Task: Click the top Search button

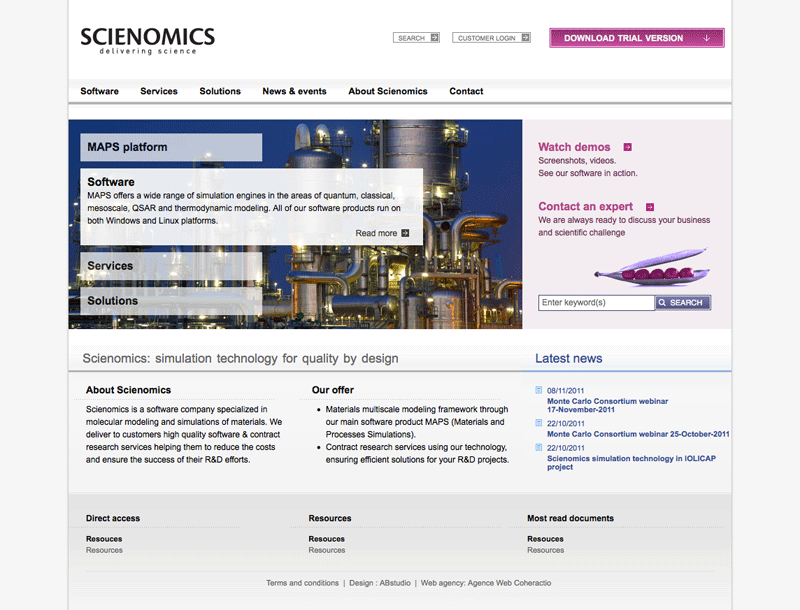Action: [416, 38]
